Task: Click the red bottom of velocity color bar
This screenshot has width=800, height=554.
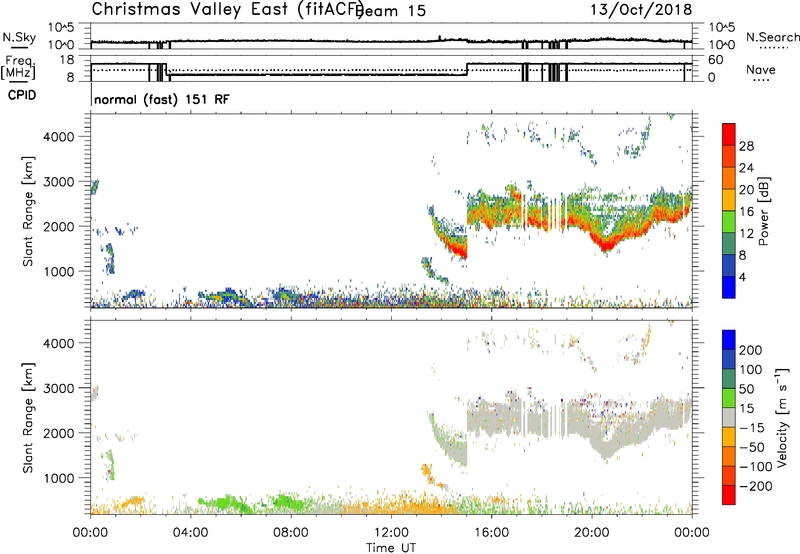Action: 729,495
